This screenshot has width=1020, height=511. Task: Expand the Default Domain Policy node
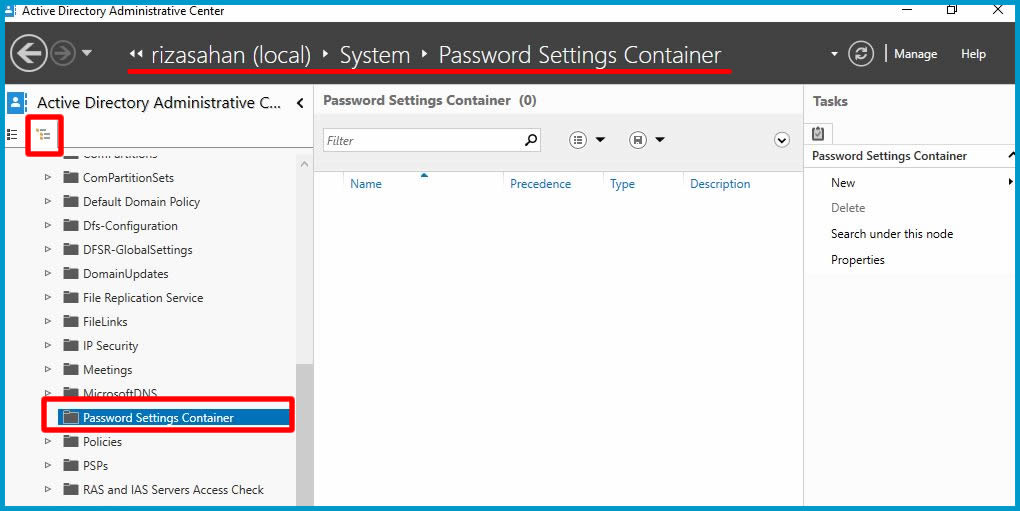point(47,201)
